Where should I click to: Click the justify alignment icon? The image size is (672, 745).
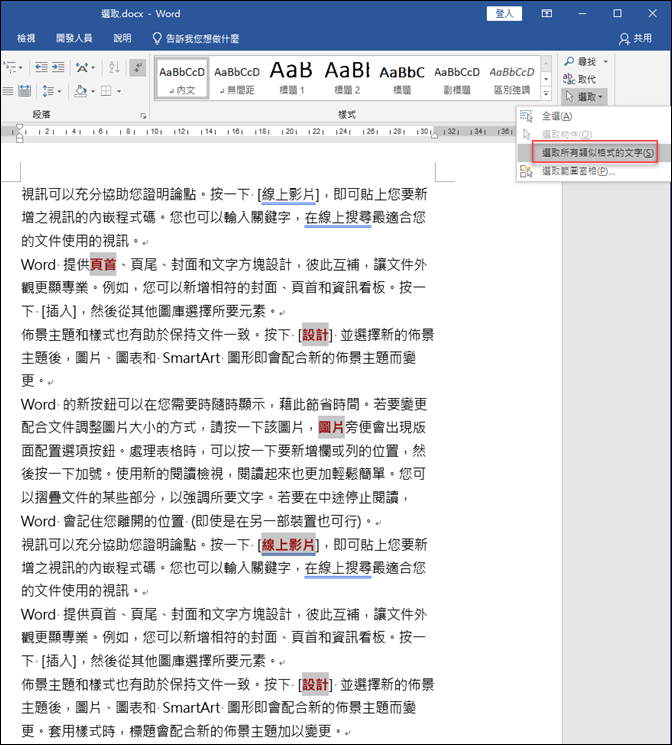tap(8, 90)
